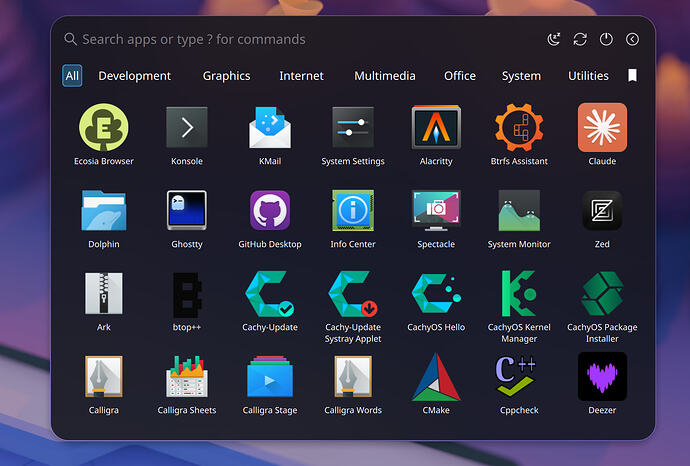Screen dimensions: 690x466
Task: Show the Multimedia category
Action: (385, 76)
